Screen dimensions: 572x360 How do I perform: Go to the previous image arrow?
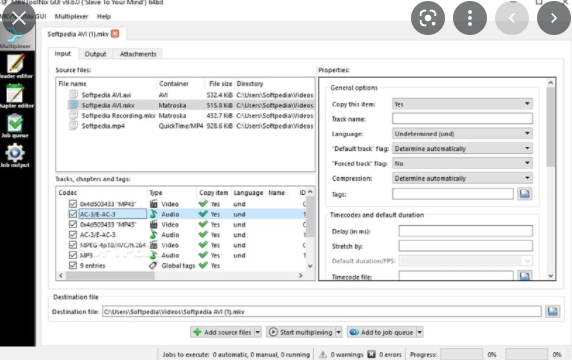point(512,18)
